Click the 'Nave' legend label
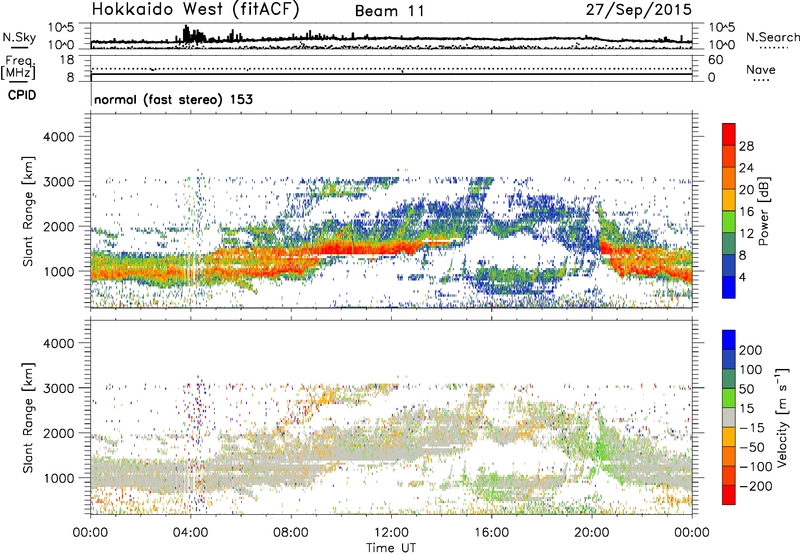 click(x=760, y=69)
